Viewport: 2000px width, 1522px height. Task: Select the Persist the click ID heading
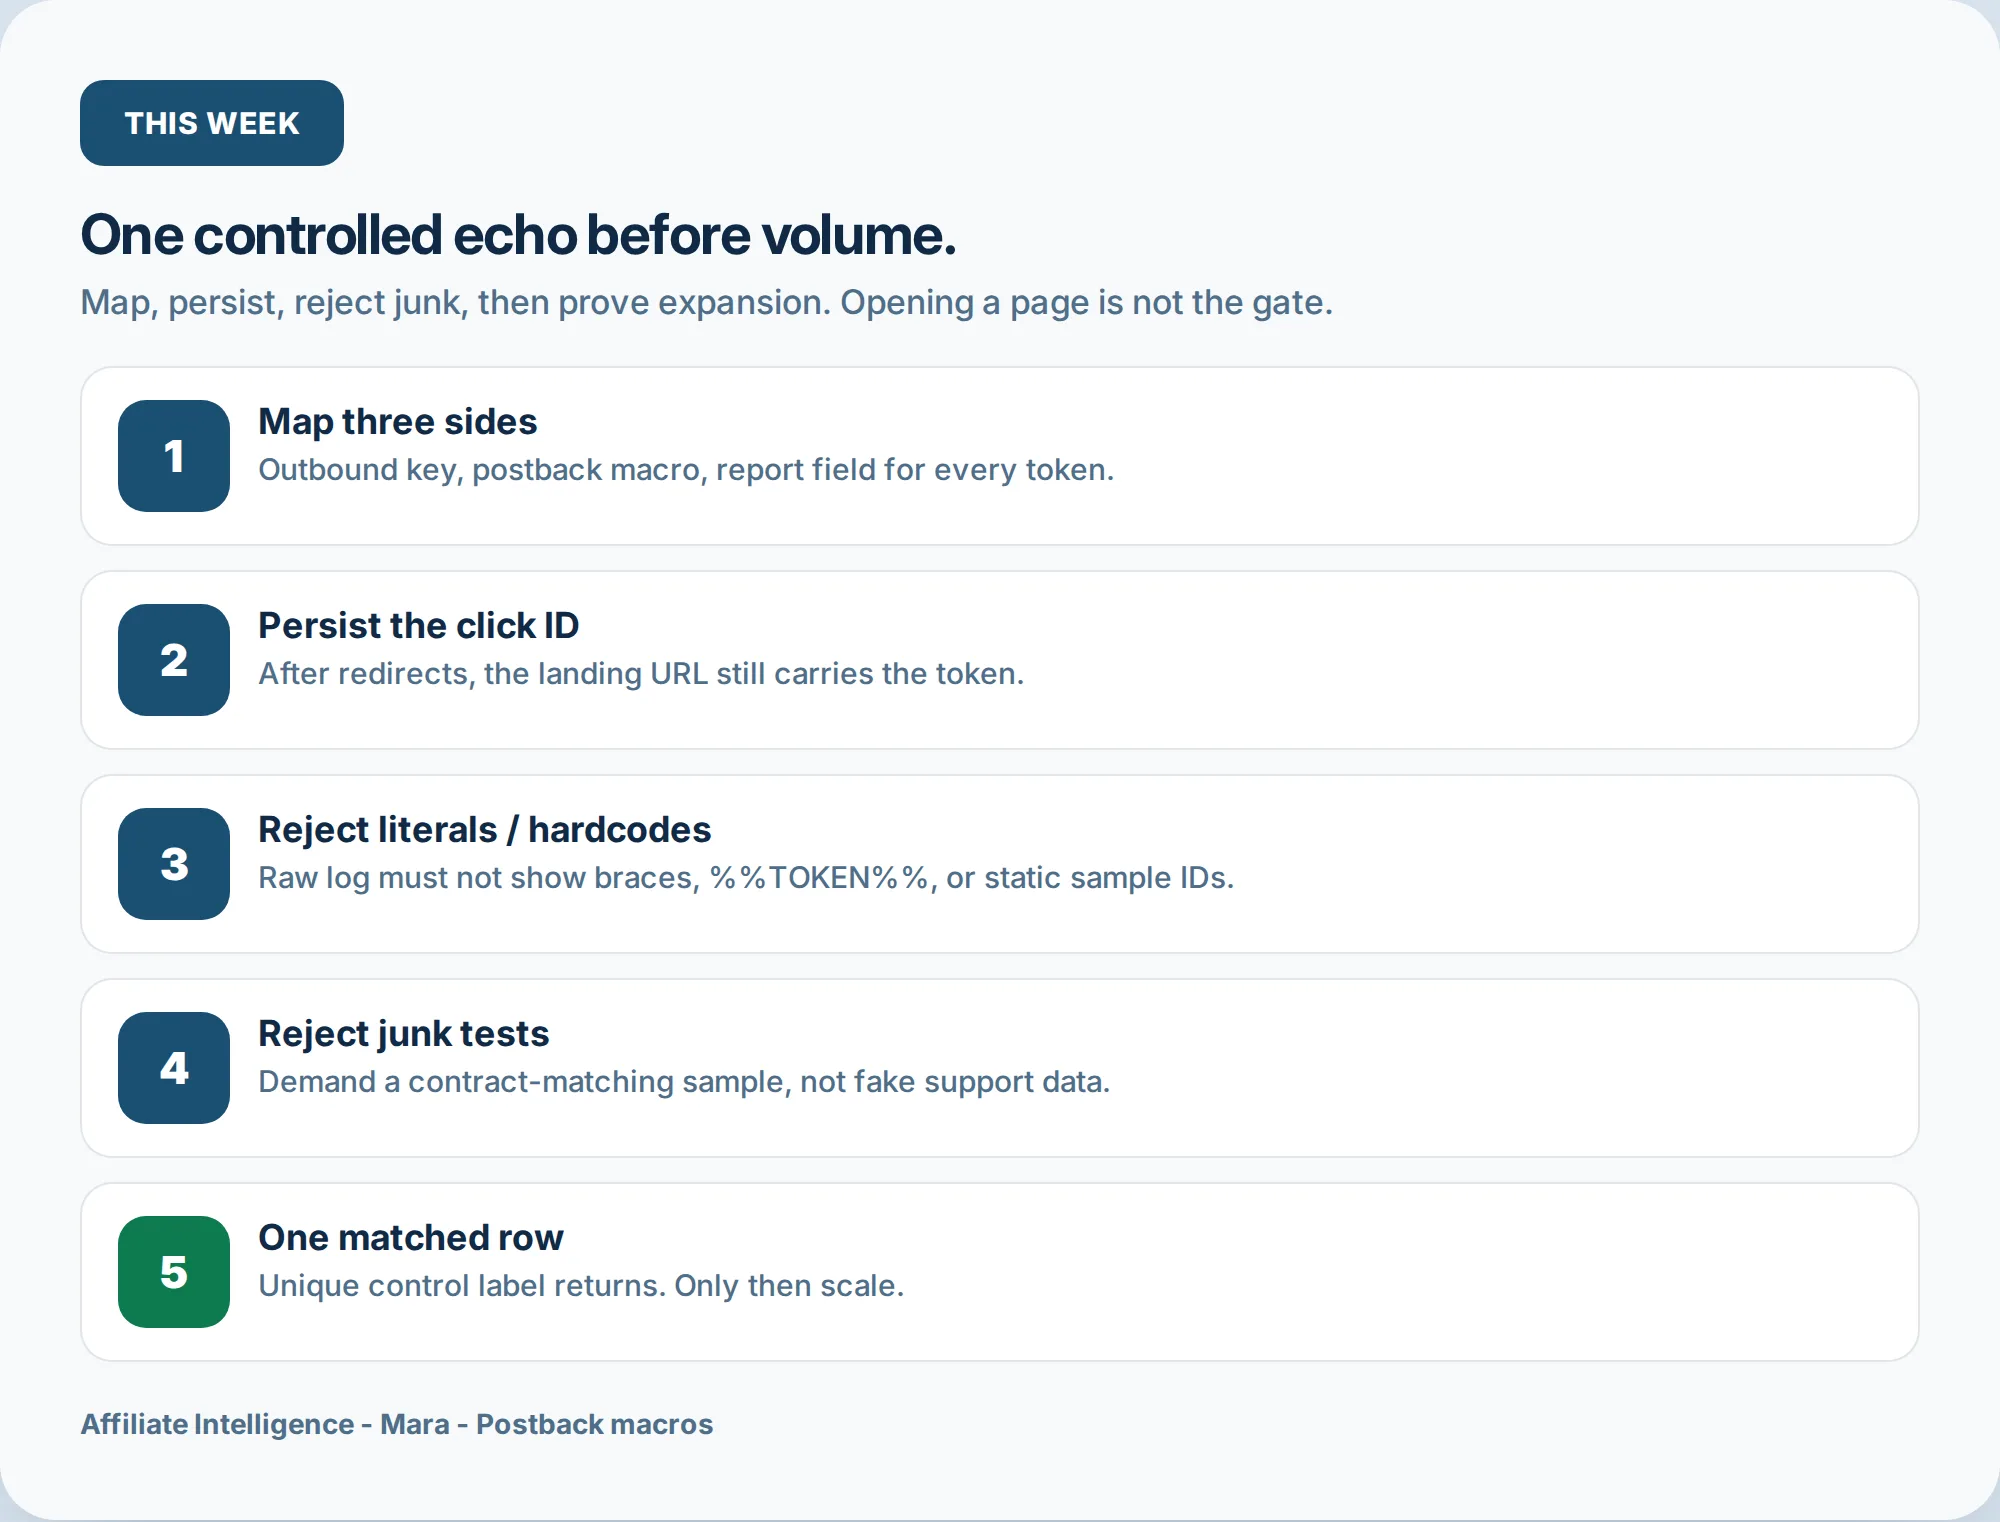[419, 626]
